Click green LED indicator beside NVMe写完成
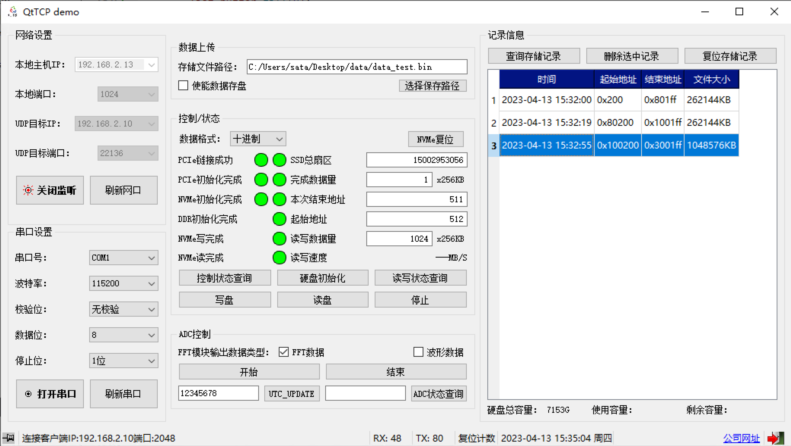The width and height of the screenshot is (791, 446). (x=278, y=239)
